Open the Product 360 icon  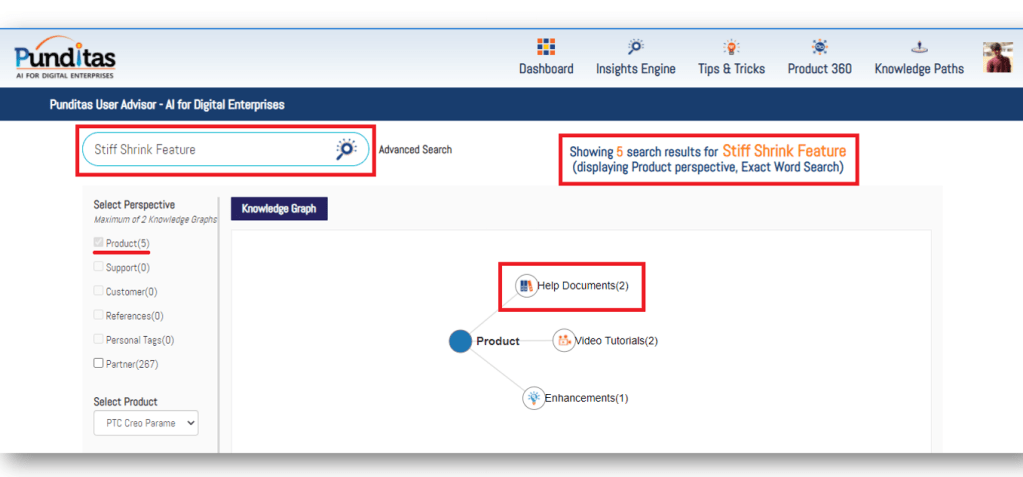click(819, 46)
